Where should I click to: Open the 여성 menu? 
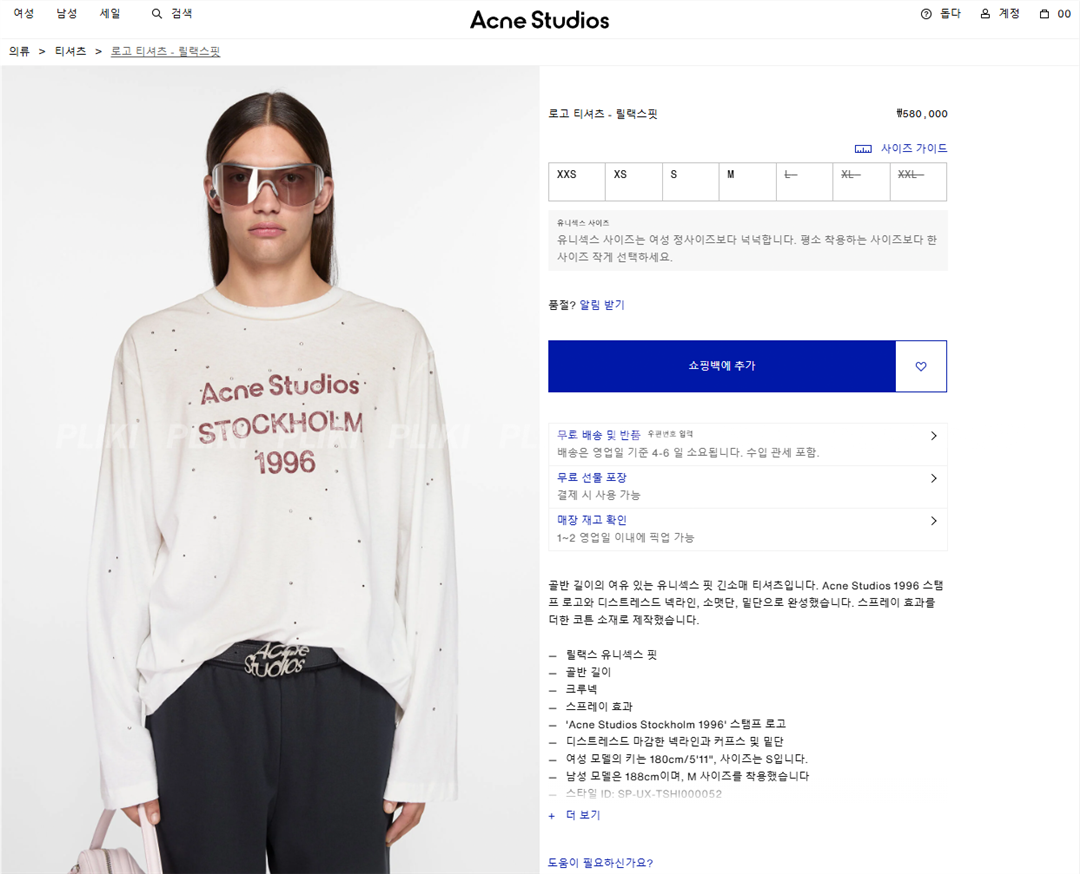(x=23, y=13)
